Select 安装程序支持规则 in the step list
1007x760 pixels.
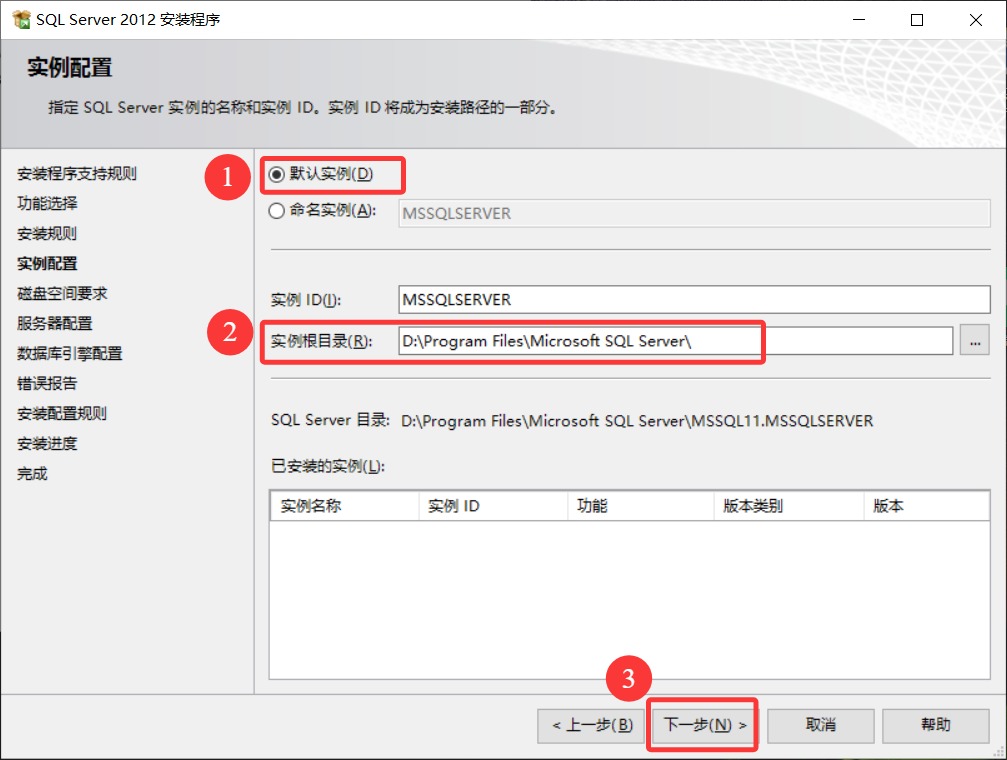(x=76, y=173)
